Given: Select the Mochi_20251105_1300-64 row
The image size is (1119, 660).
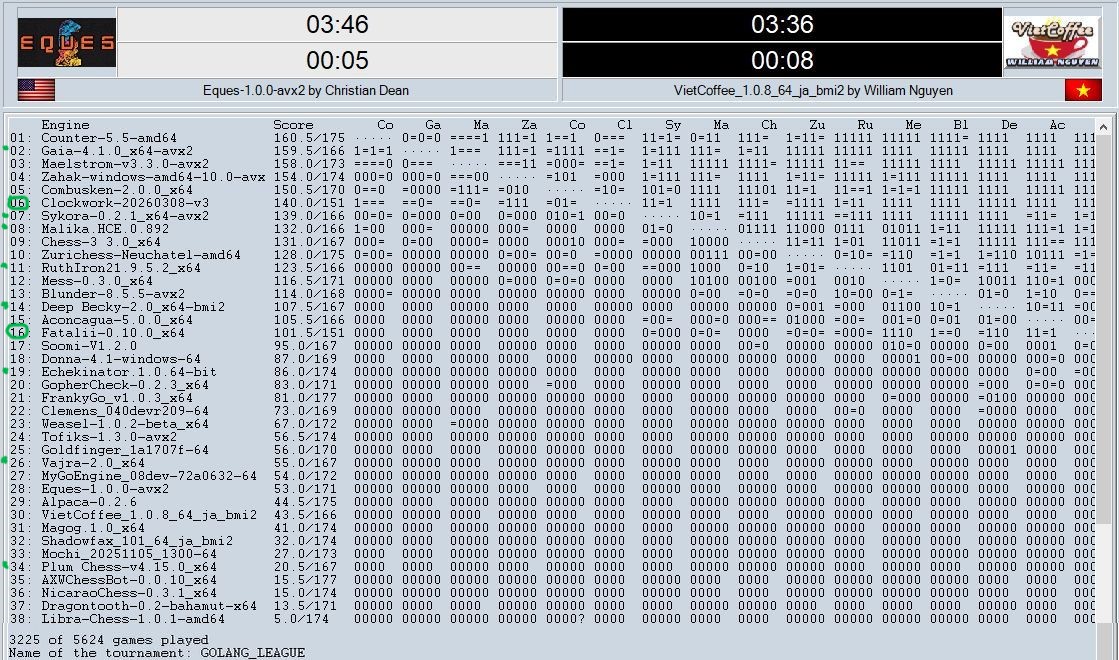Looking at the screenshot, I should point(551,554).
